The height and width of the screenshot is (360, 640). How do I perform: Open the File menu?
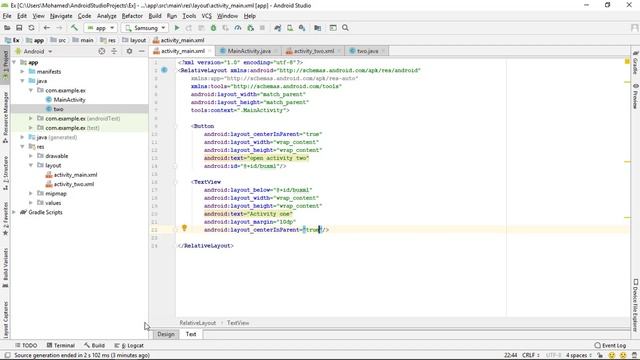click(7, 16)
